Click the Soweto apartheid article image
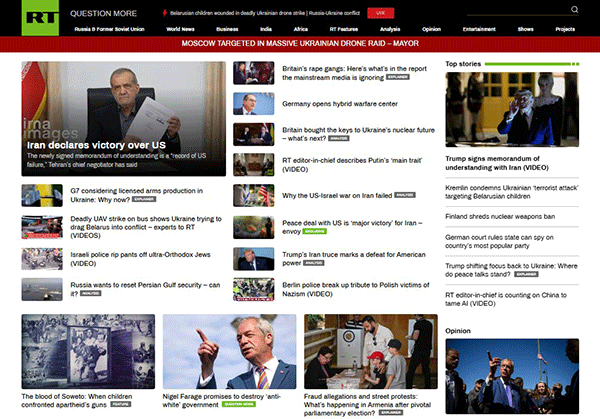Screen dimensions: 600x419 [x=88, y=352]
